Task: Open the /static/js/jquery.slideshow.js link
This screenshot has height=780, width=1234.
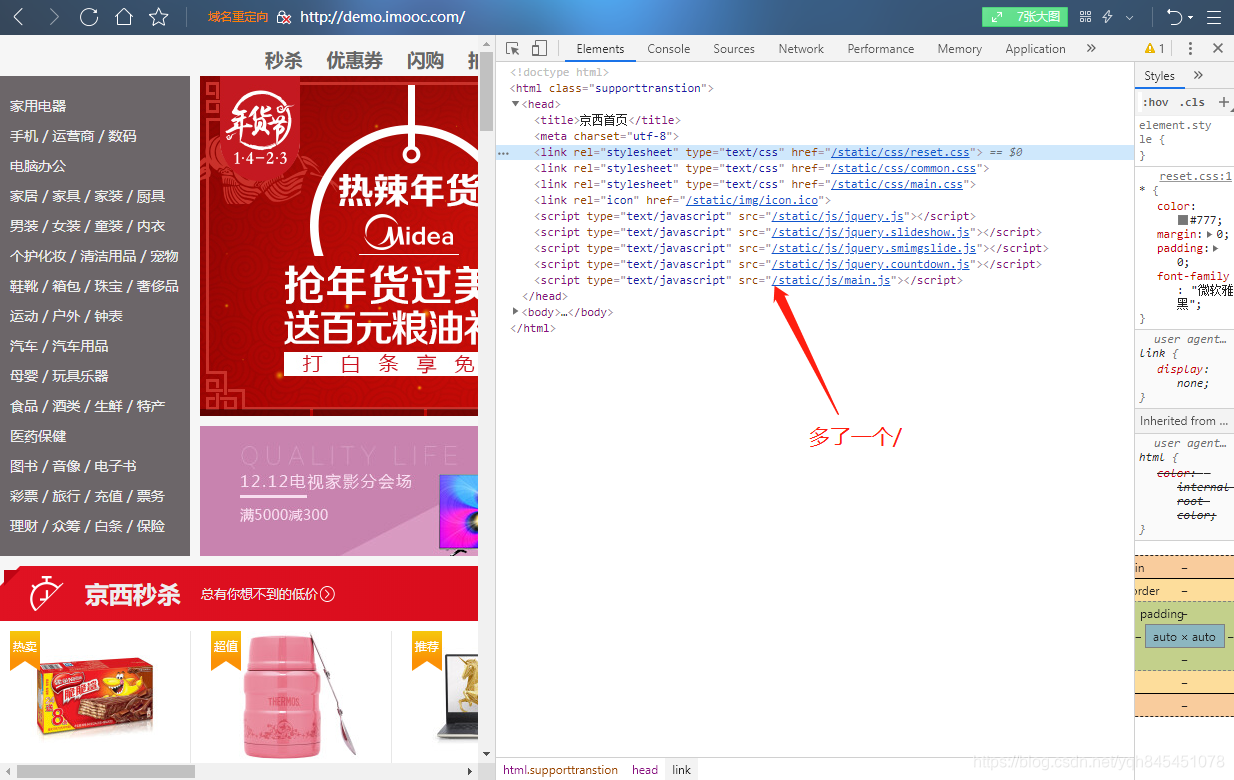Action: click(871, 232)
